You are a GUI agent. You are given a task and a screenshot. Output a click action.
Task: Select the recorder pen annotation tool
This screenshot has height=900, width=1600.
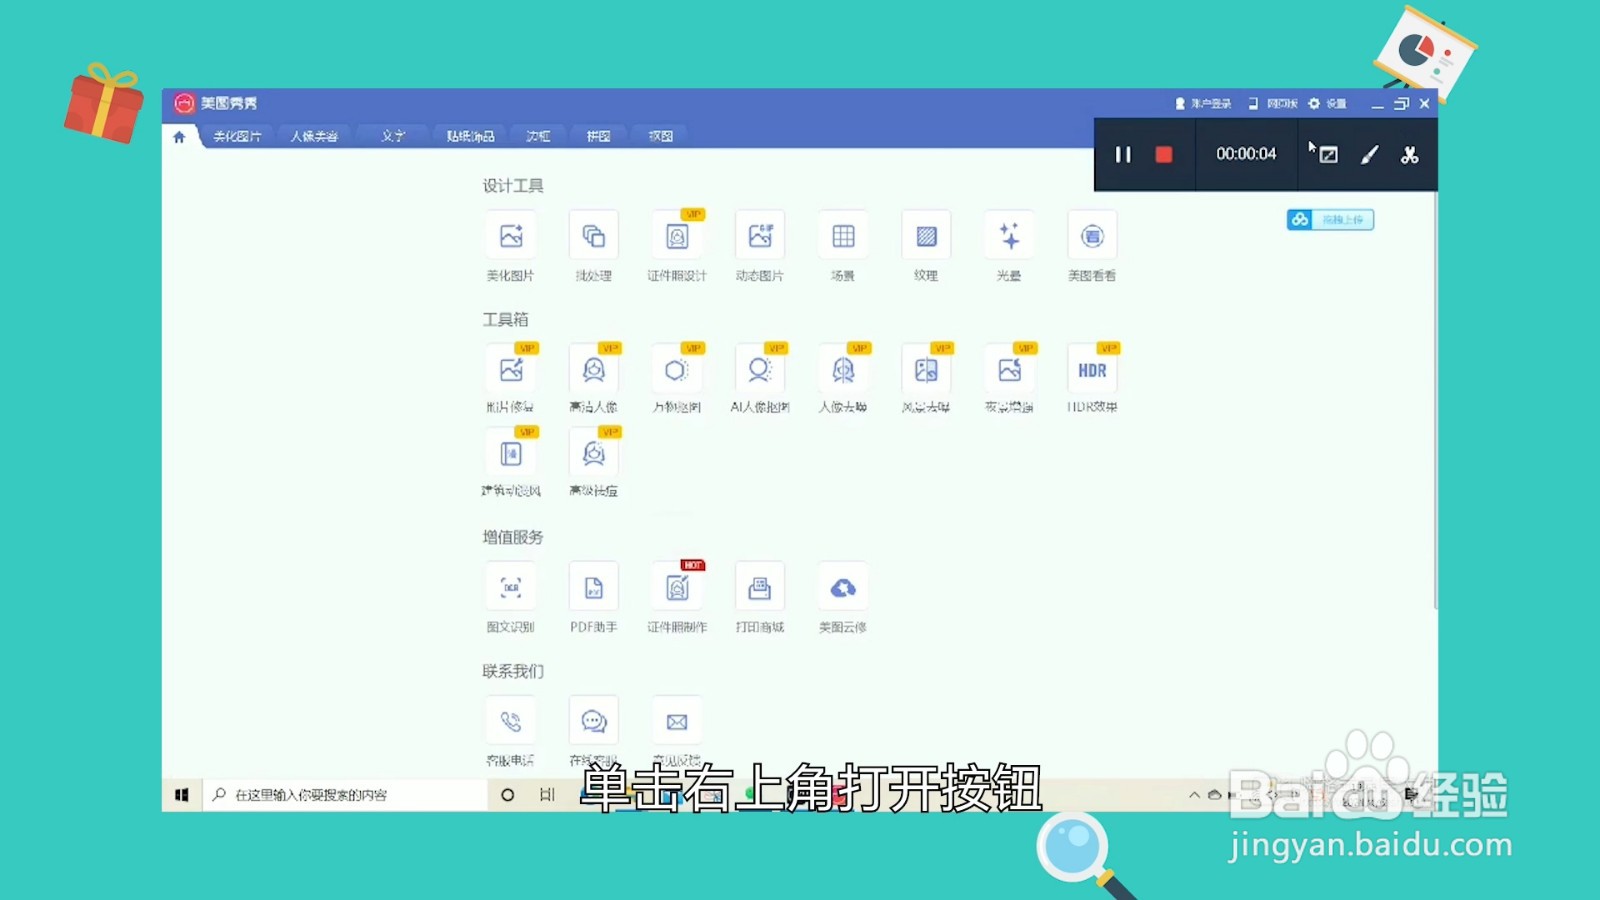coord(1369,155)
